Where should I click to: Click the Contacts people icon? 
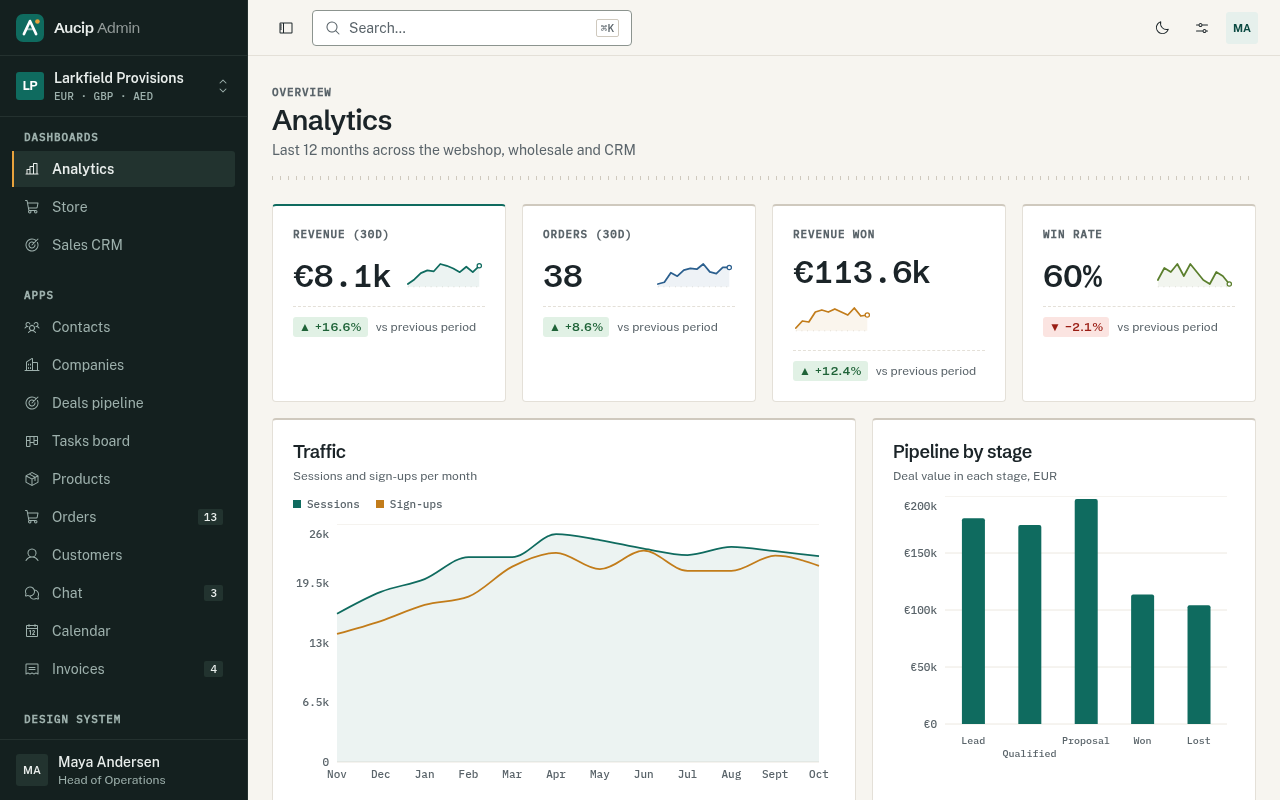pyautogui.click(x=32, y=327)
